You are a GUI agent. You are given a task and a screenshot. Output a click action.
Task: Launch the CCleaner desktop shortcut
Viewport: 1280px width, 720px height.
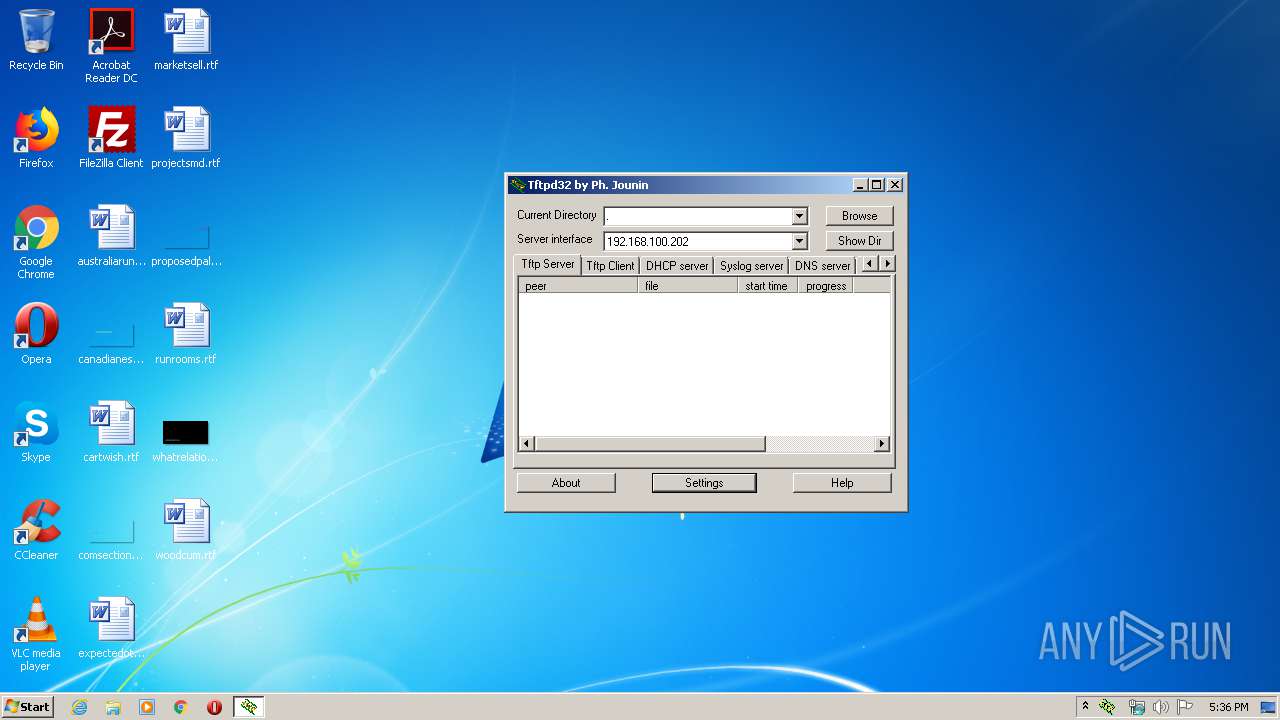(x=36, y=531)
